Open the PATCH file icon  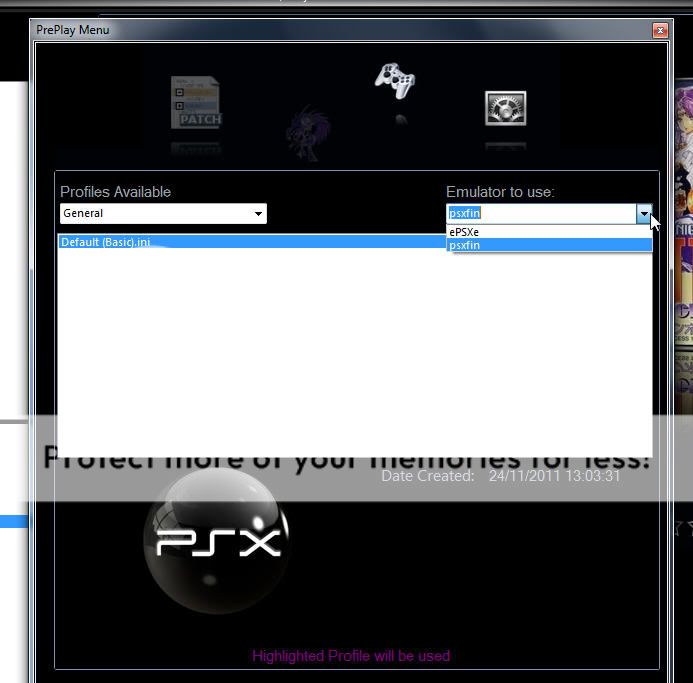tap(196, 103)
